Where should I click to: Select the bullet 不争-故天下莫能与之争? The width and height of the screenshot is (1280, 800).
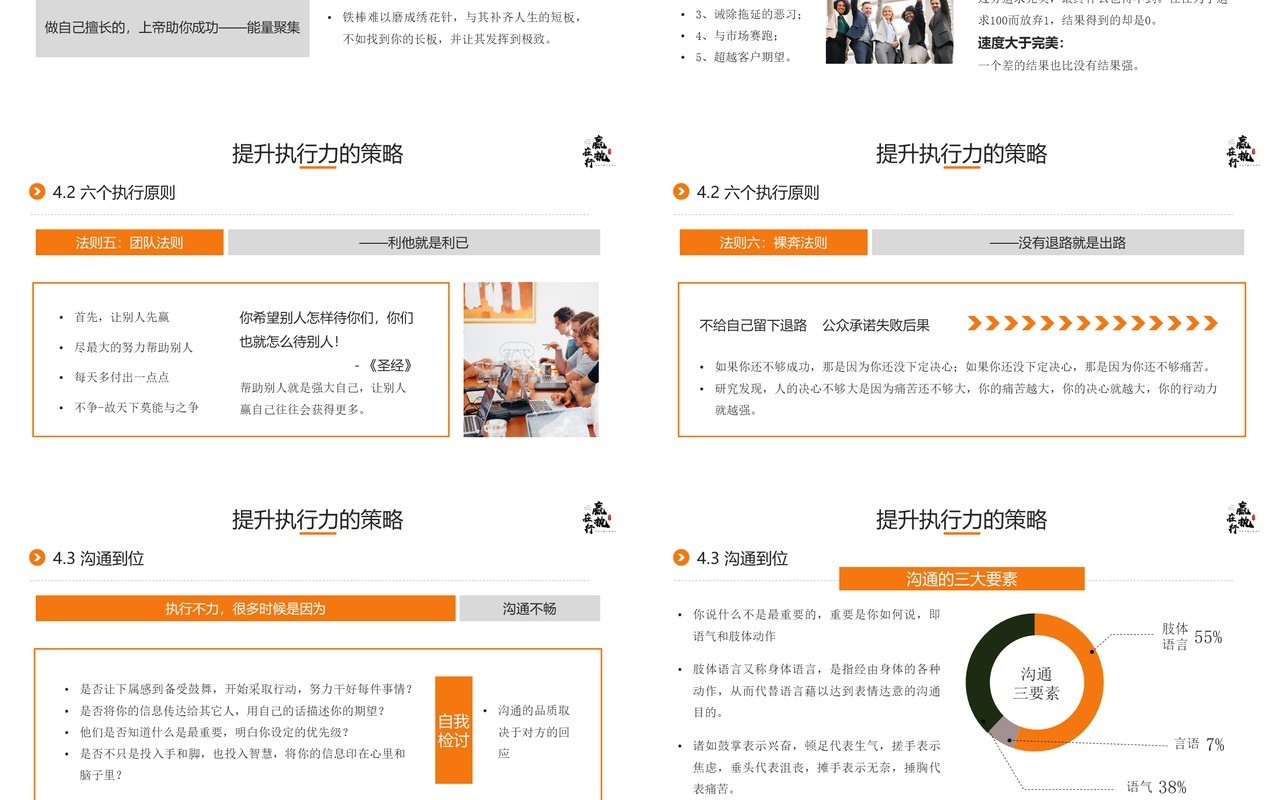(137, 407)
